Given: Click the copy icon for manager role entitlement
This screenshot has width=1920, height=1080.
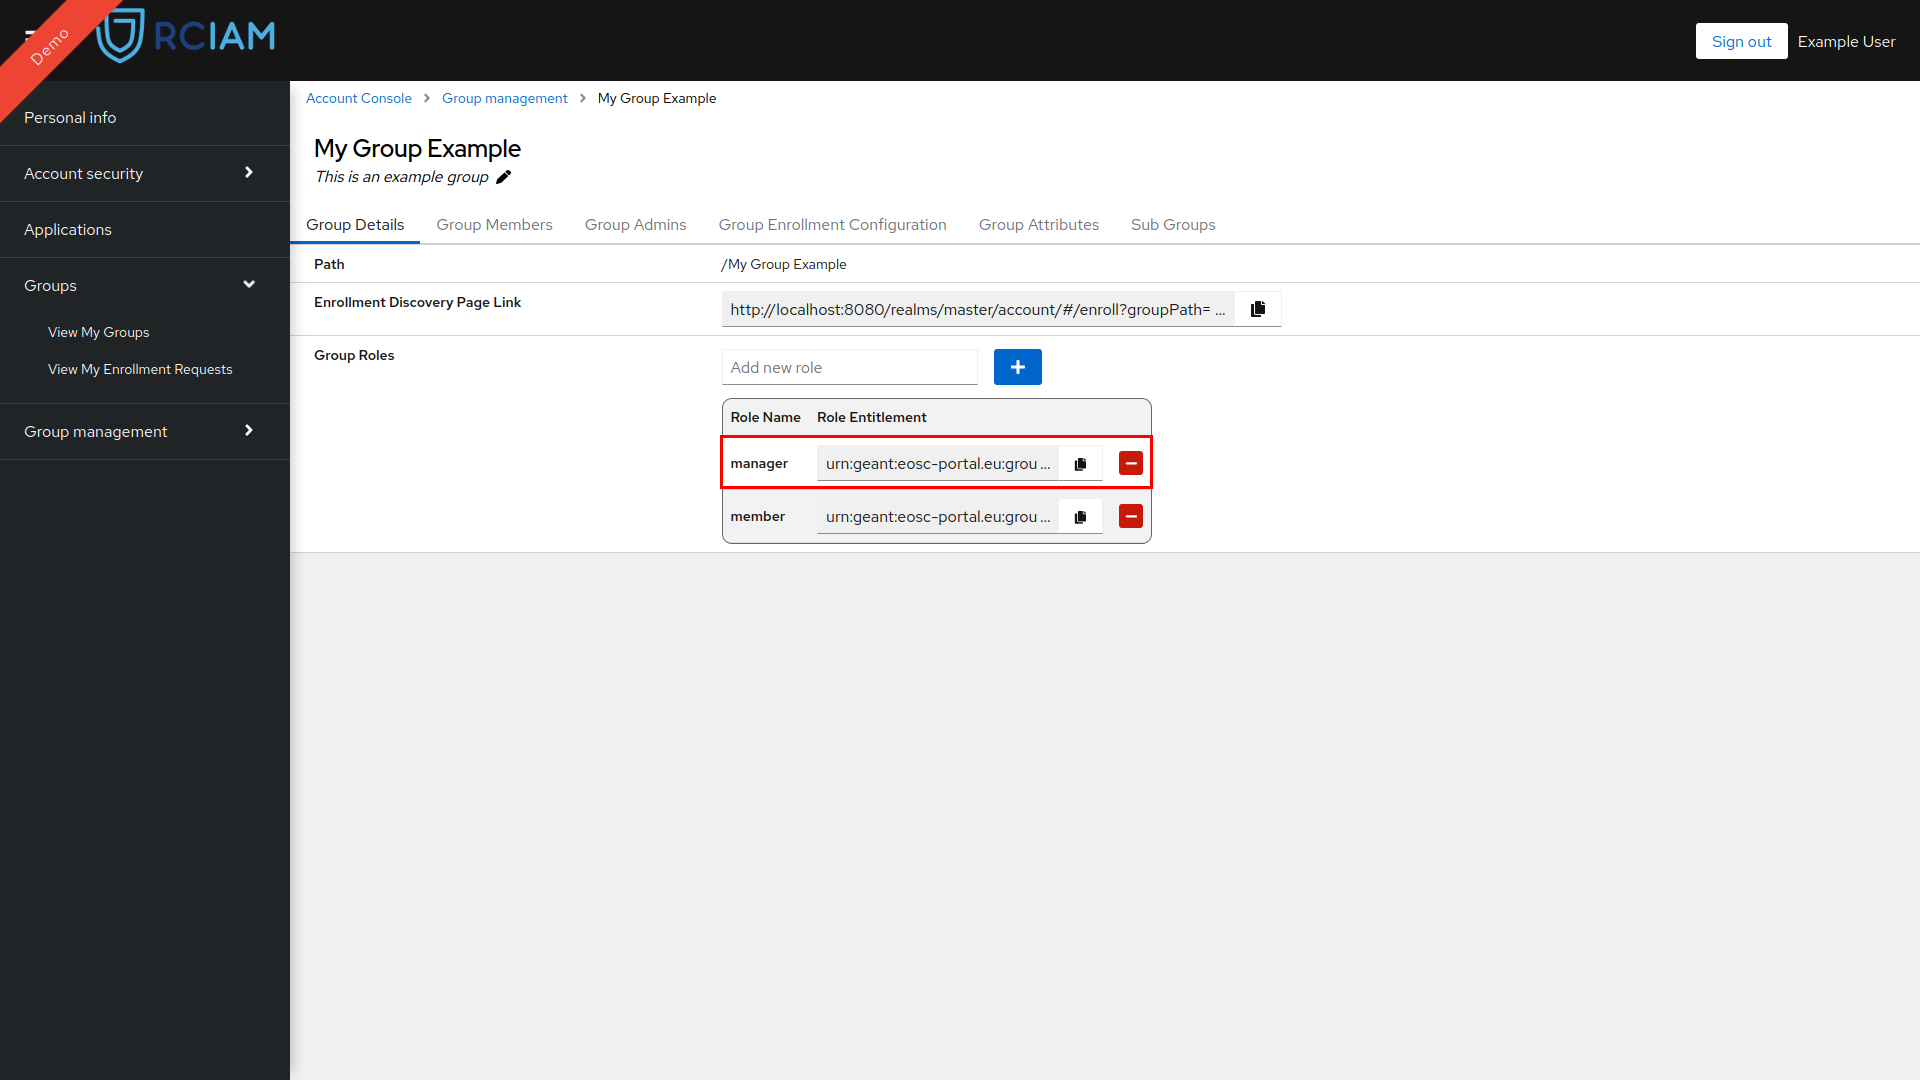Looking at the screenshot, I should (x=1081, y=464).
